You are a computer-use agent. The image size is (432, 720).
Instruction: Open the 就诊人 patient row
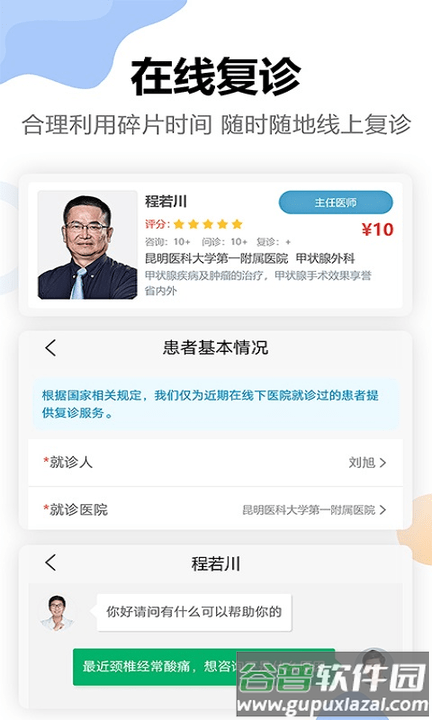click(215, 462)
